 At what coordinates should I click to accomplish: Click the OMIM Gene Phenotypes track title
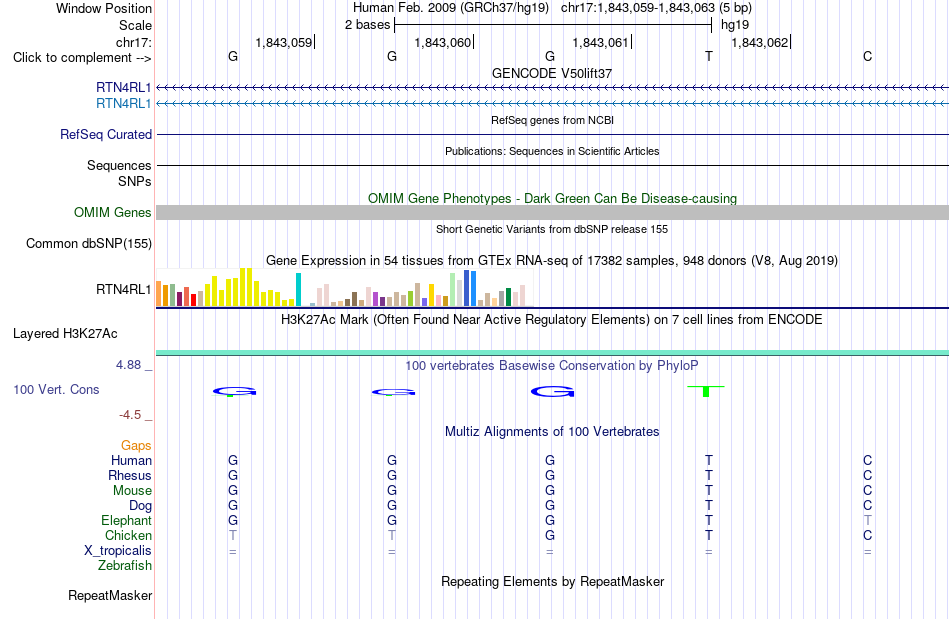coord(553,199)
